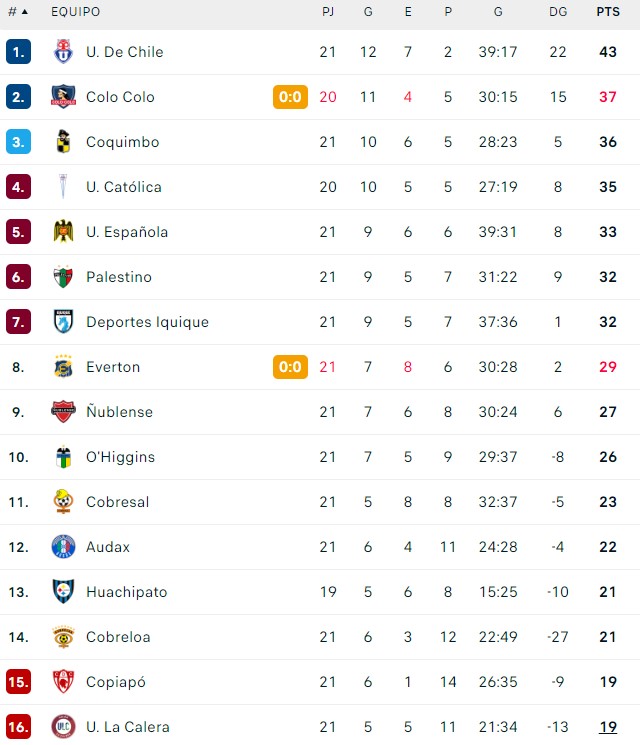Image resolution: width=640 pixels, height=745 pixels.
Task: Click the Ñublense red shield logo
Action: 63,411
